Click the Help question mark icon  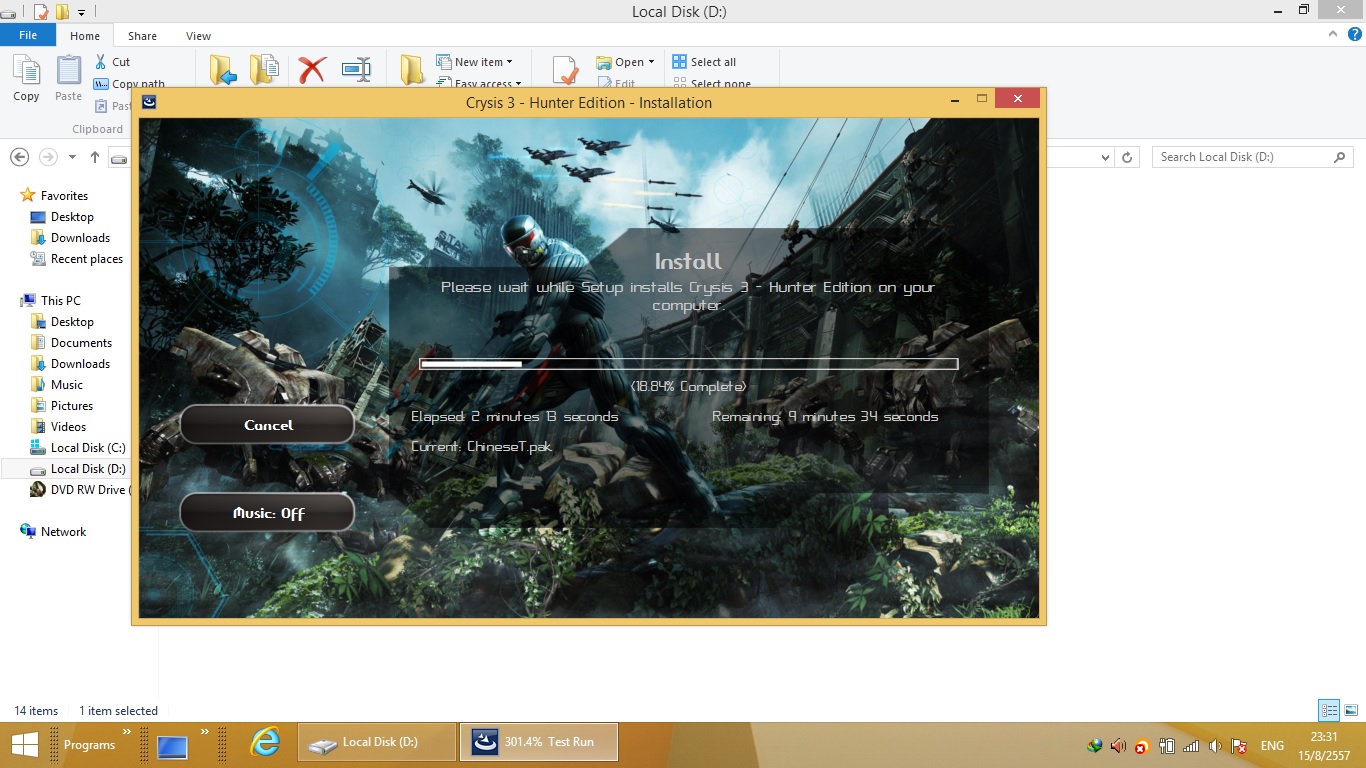click(1355, 35)
